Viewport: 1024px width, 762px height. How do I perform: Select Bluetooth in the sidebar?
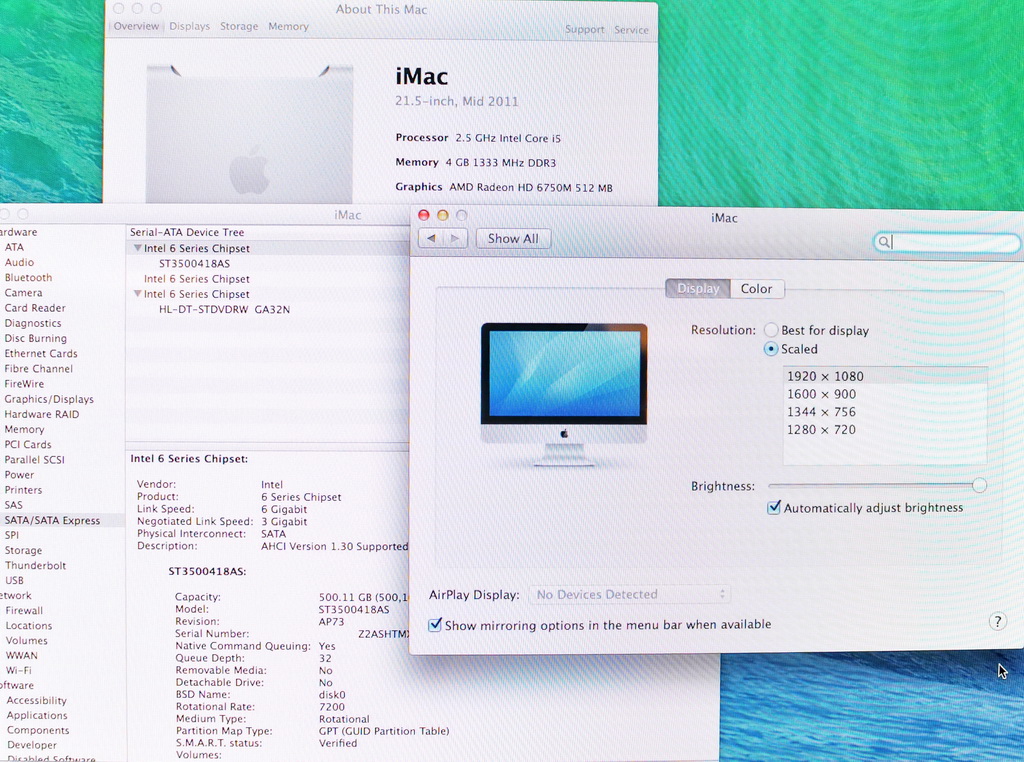point(28,278)
